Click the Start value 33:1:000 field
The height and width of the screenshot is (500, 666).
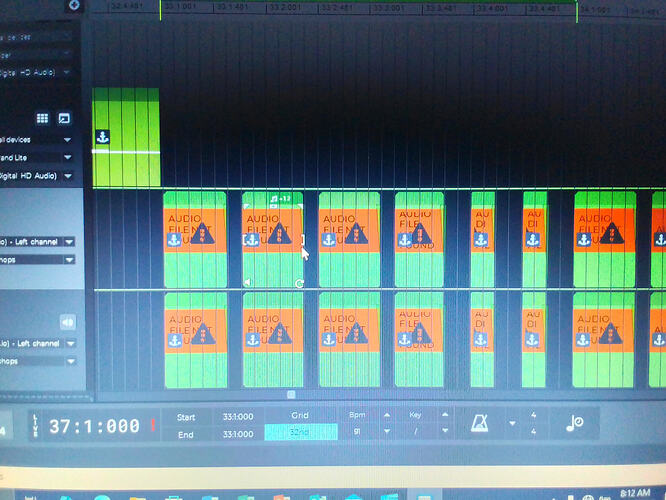point(238,417)
